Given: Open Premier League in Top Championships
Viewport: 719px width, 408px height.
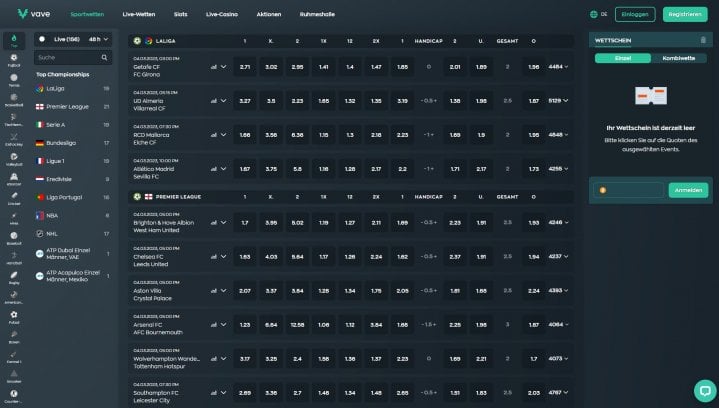Looking at the screenshot, I should 72,106.
